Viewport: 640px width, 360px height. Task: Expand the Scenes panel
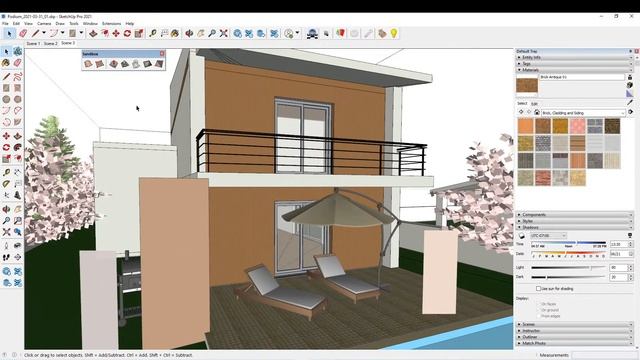pos(575,324)
